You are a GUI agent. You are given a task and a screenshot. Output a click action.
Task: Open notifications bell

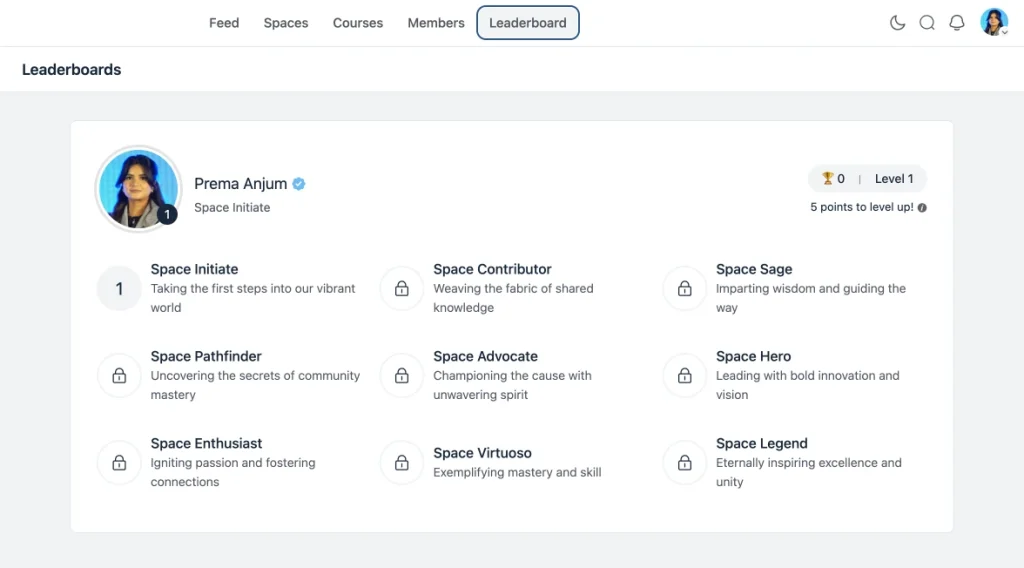pos(957,23)
